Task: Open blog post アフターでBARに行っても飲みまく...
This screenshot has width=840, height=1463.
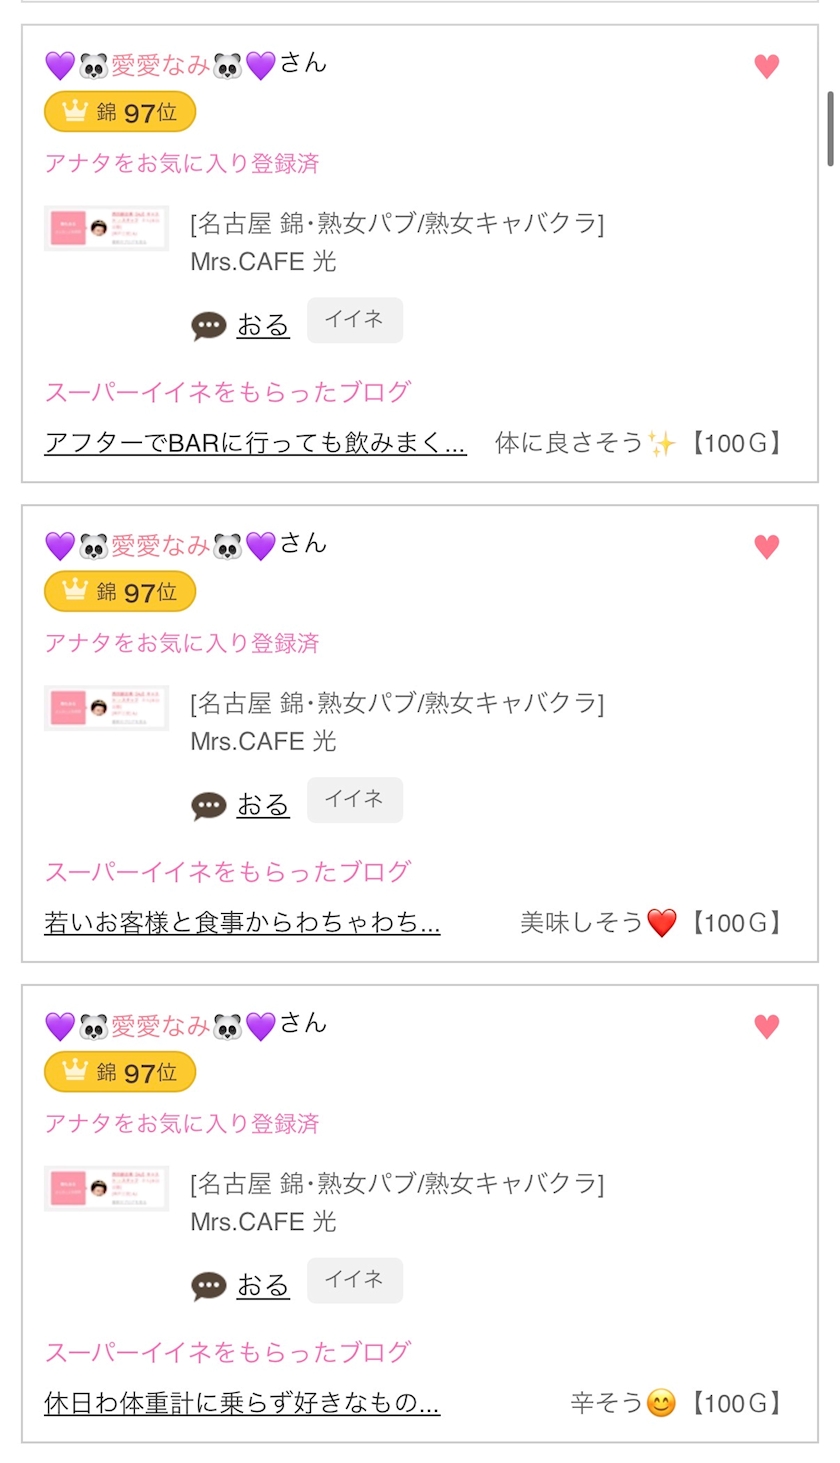Action: (x=255, y=443)
